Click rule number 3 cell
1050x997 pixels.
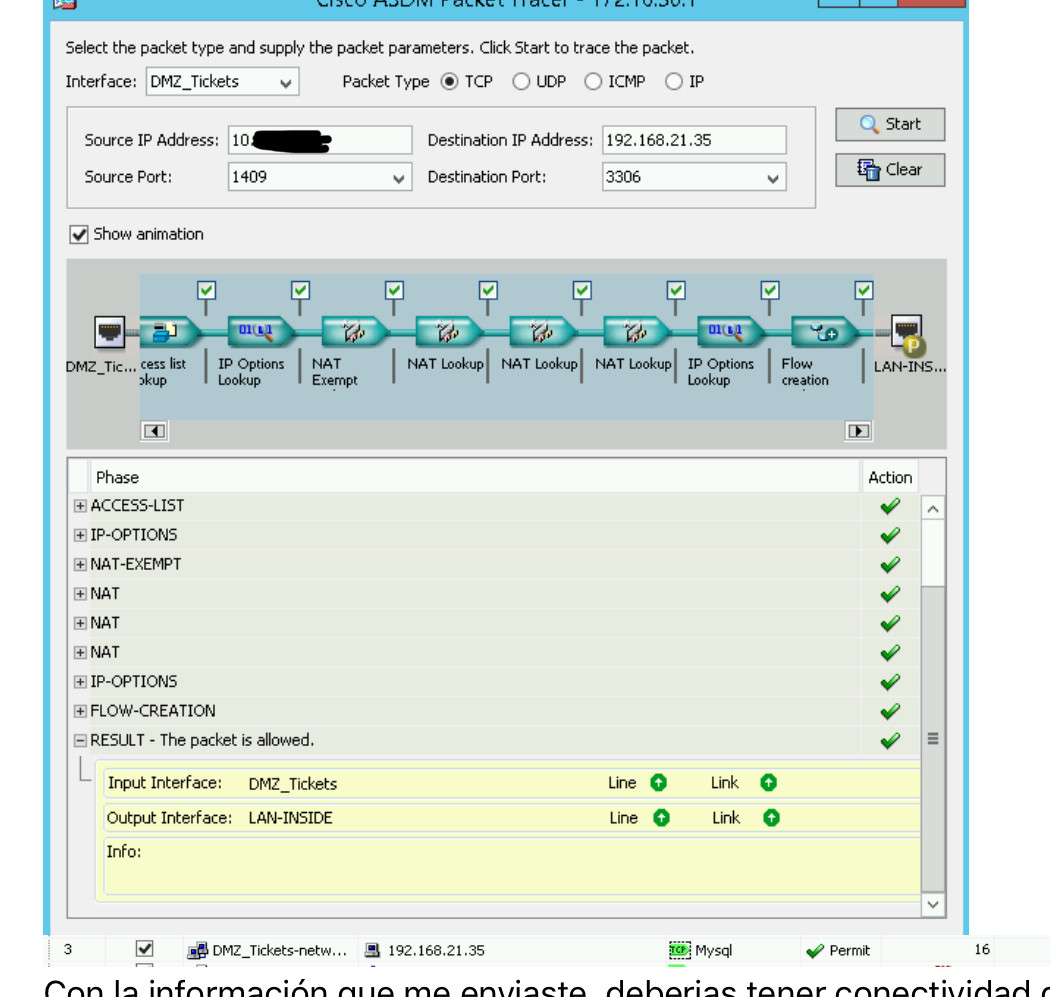coord(68,949)
